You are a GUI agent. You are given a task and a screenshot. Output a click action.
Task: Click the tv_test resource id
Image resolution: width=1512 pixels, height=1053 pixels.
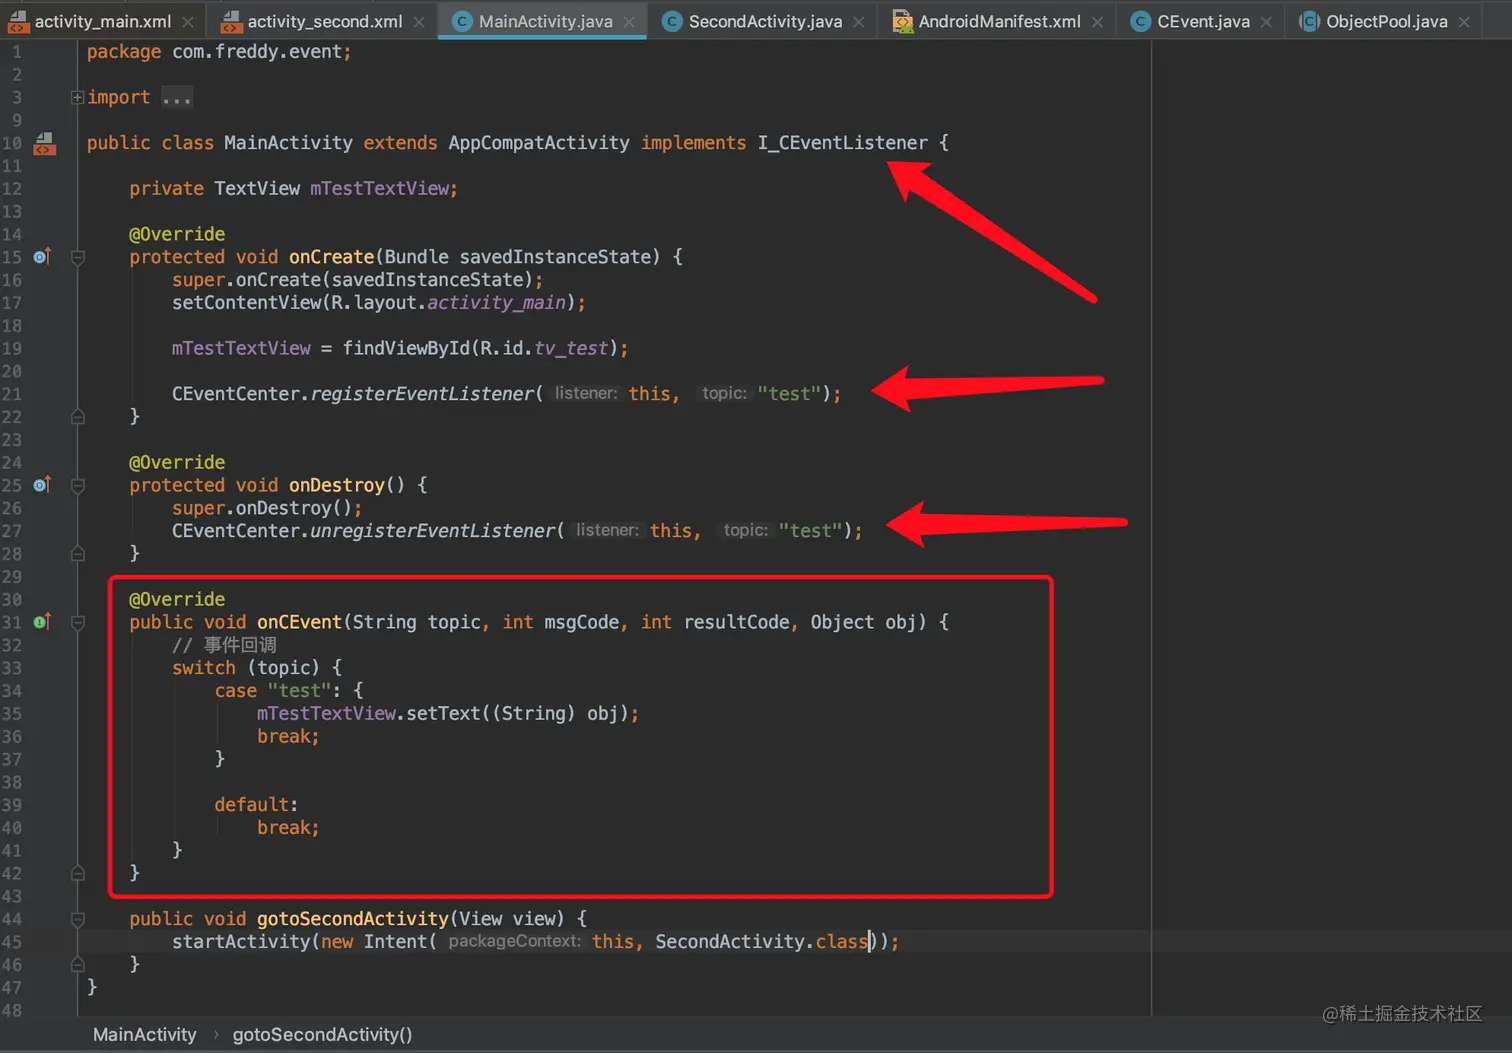tap(571, 348)
